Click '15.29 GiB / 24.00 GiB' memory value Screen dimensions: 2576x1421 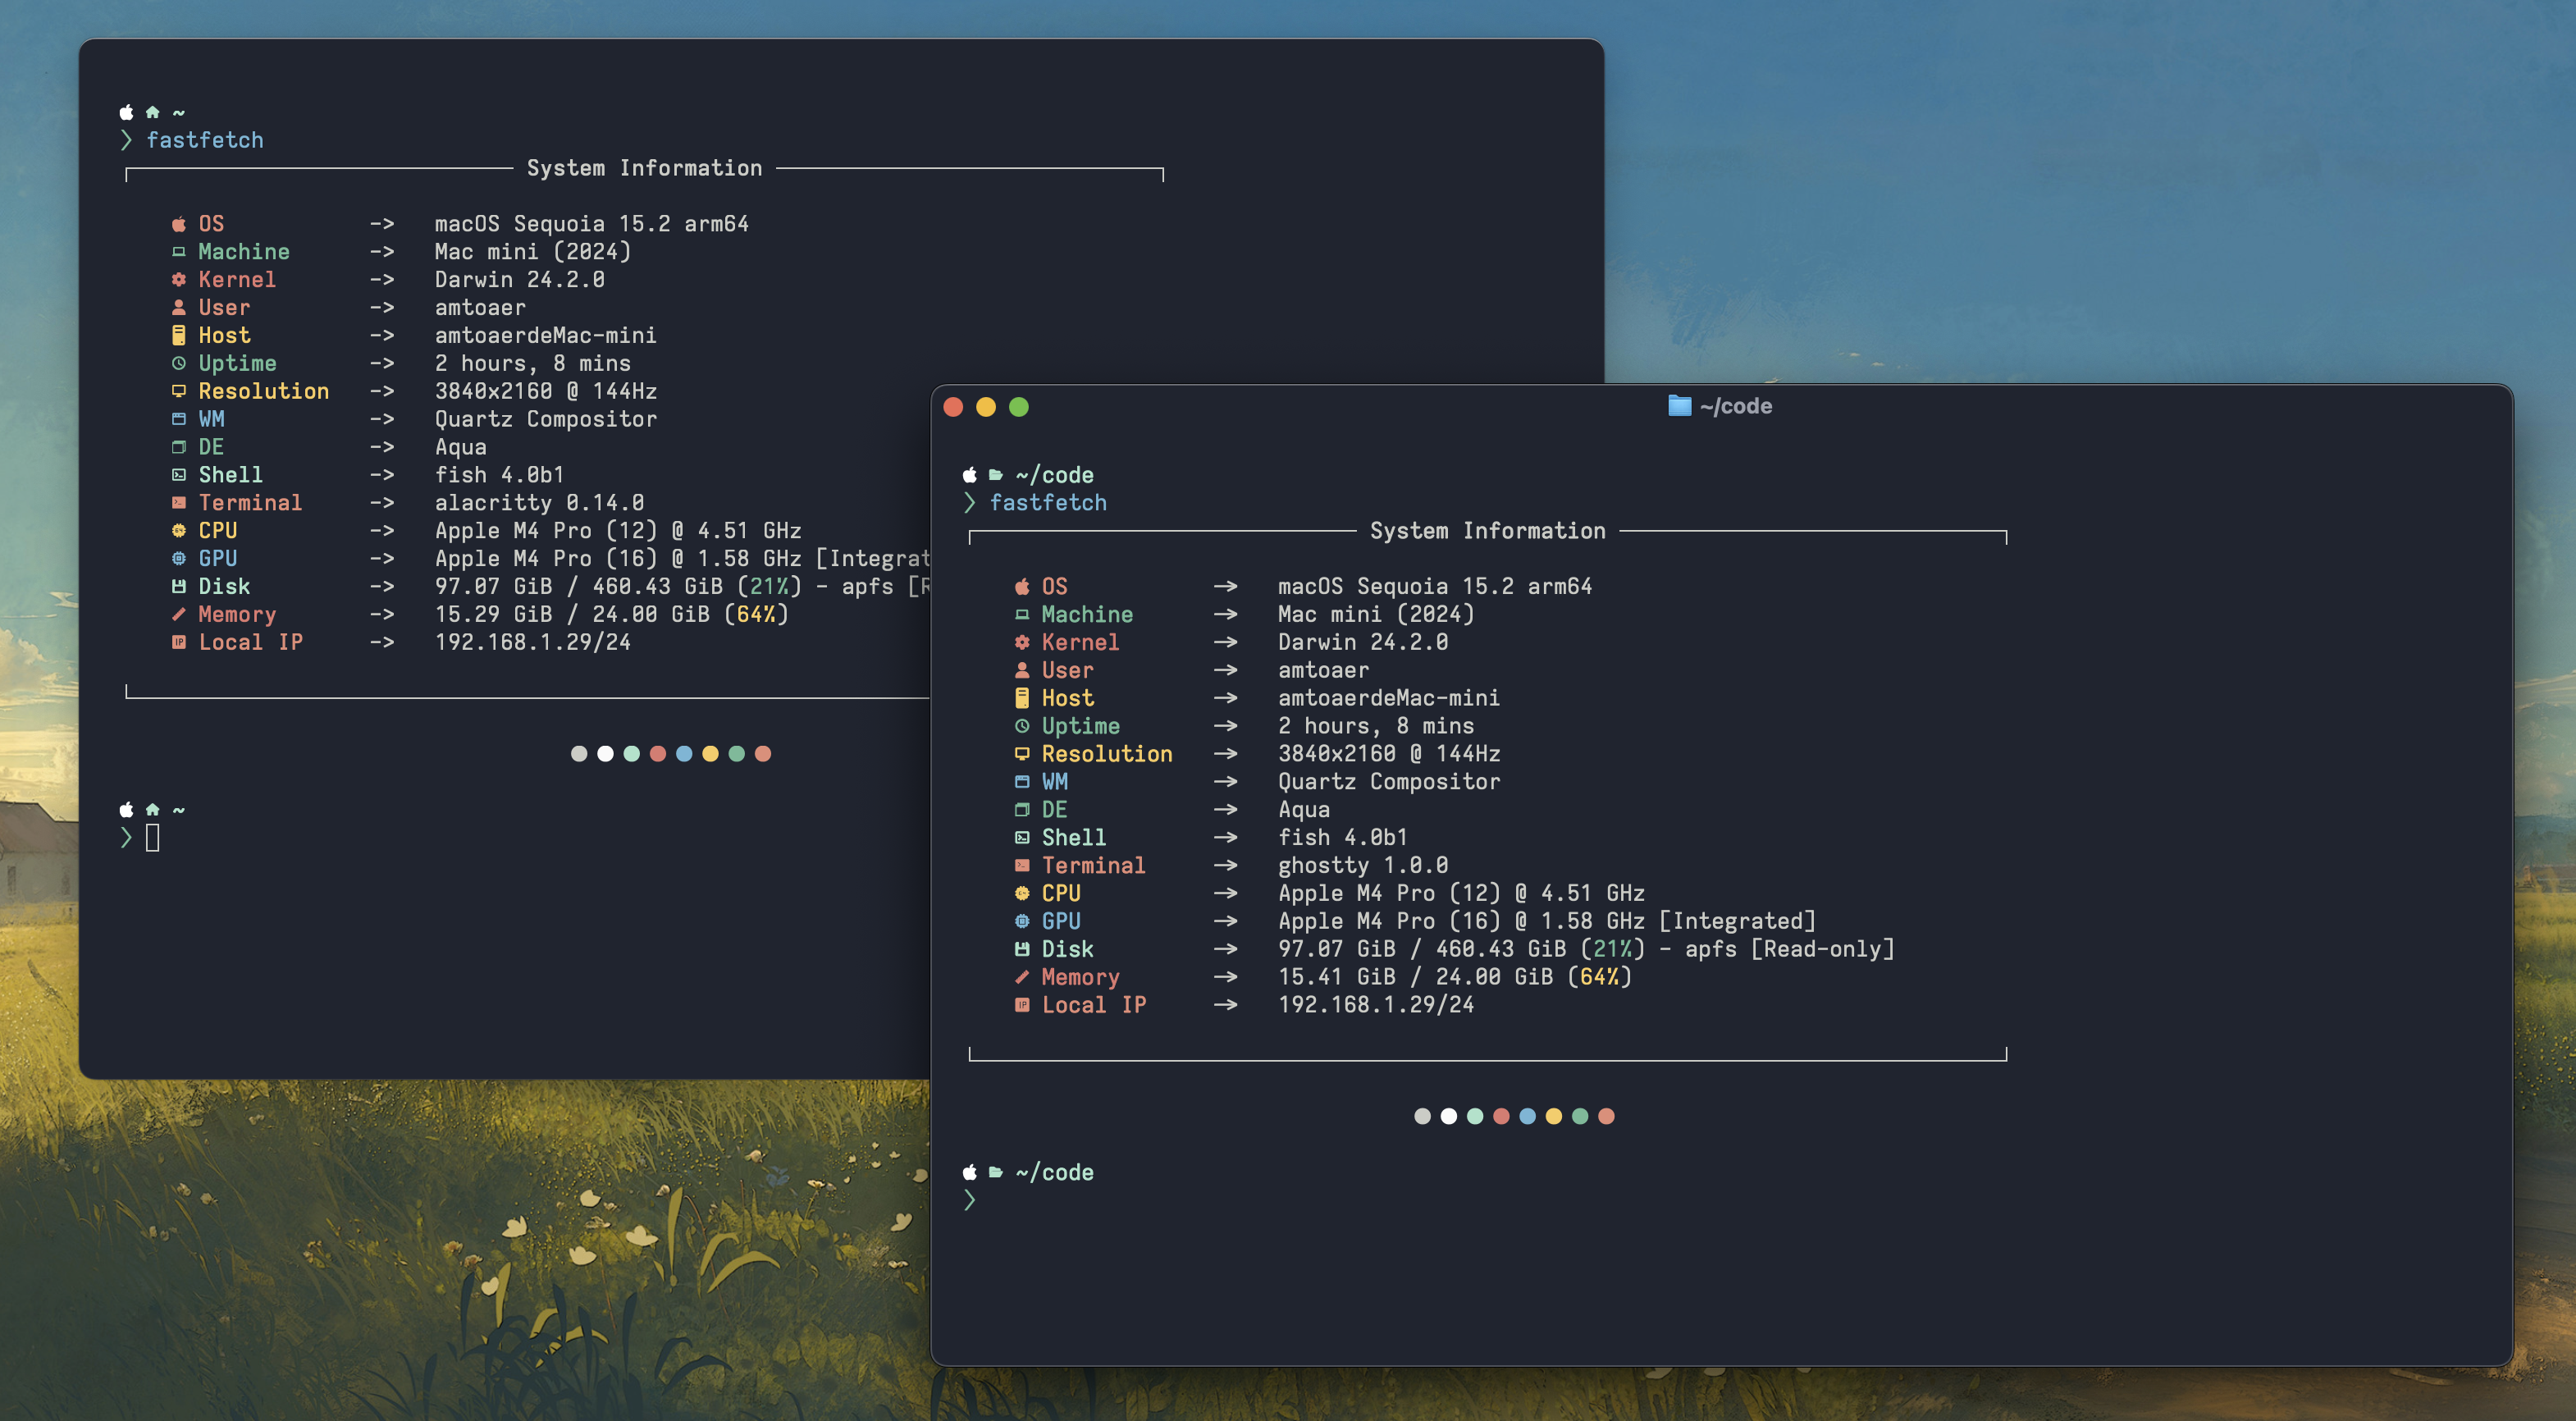coord(572,615)
